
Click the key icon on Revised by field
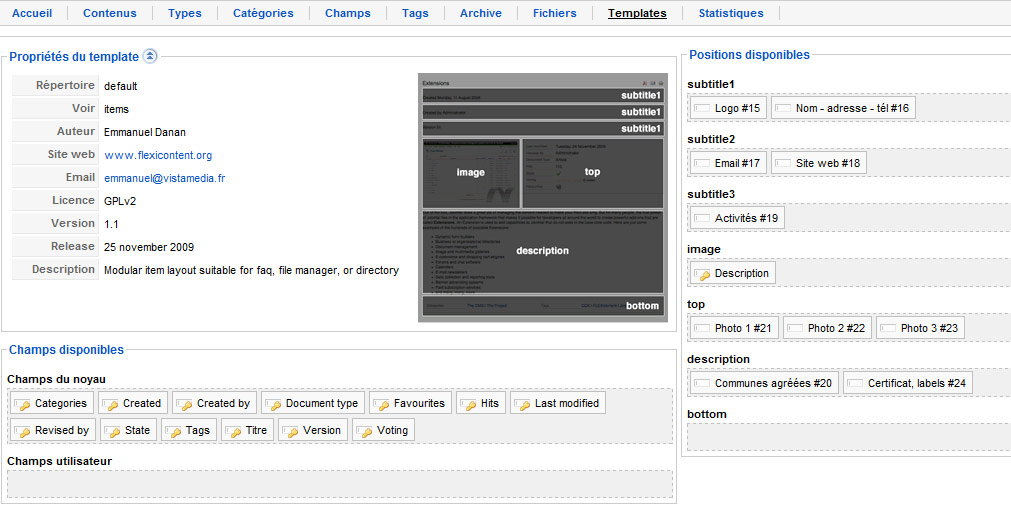[x=24, y=431]
